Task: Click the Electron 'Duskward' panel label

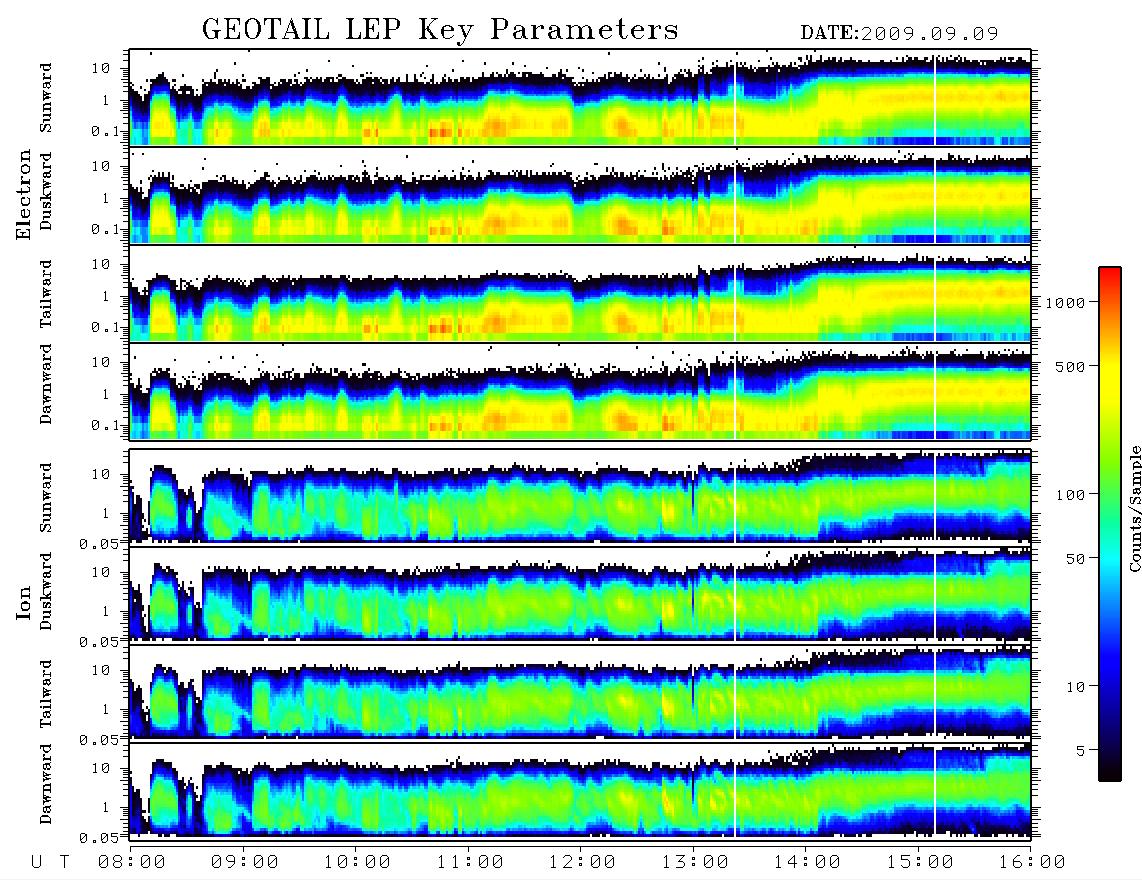Action: click(46, 191)
